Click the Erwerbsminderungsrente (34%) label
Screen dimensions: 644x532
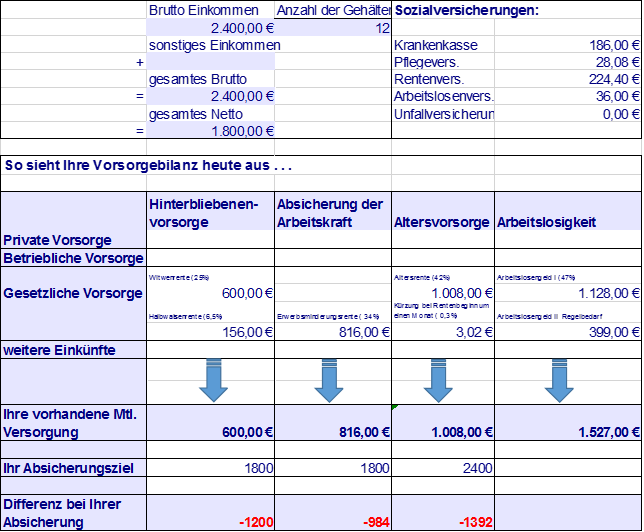[328, 317]
